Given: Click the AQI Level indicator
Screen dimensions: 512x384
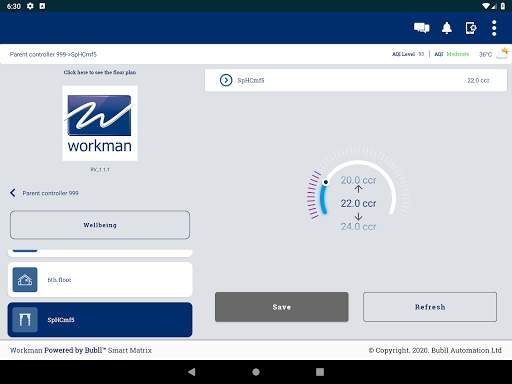Looking at the screenshot, I should pyautogui.click(x=408, y=54).
